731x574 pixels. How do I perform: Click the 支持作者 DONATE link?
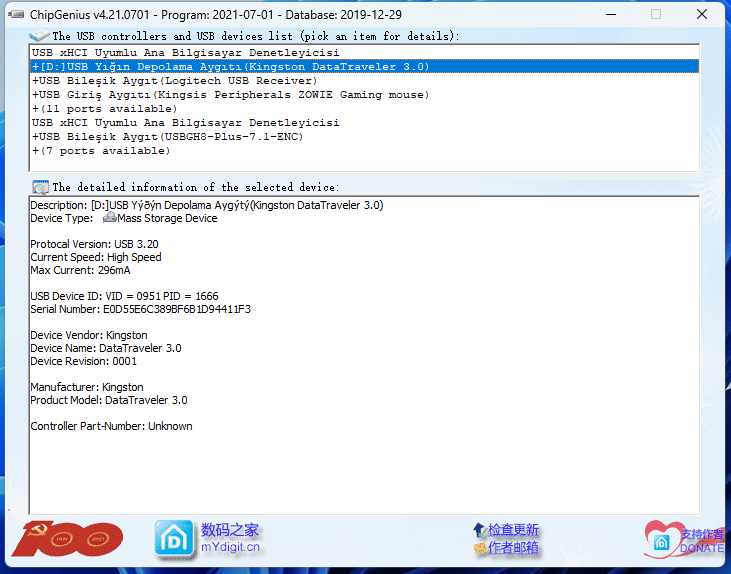[x=702, y=541]
